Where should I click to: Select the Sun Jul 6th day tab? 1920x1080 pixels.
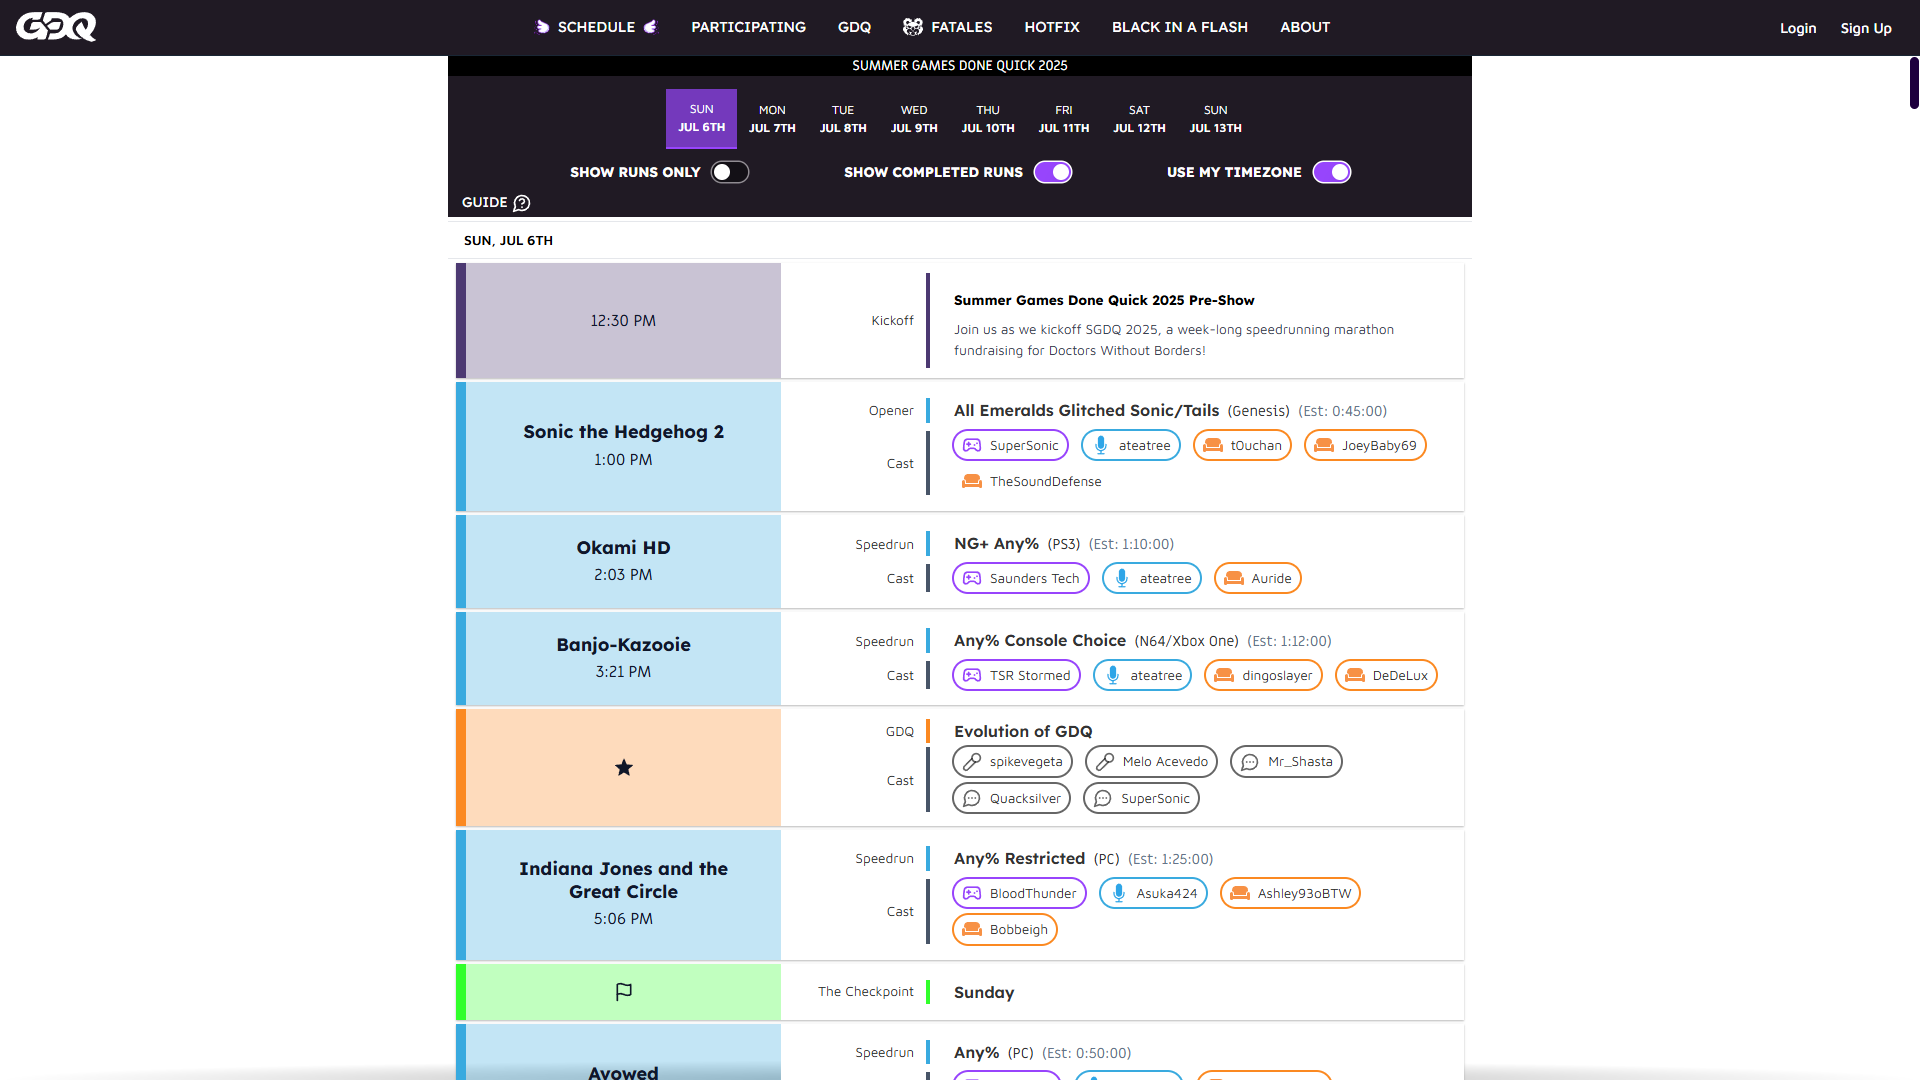tap(702, 119)
